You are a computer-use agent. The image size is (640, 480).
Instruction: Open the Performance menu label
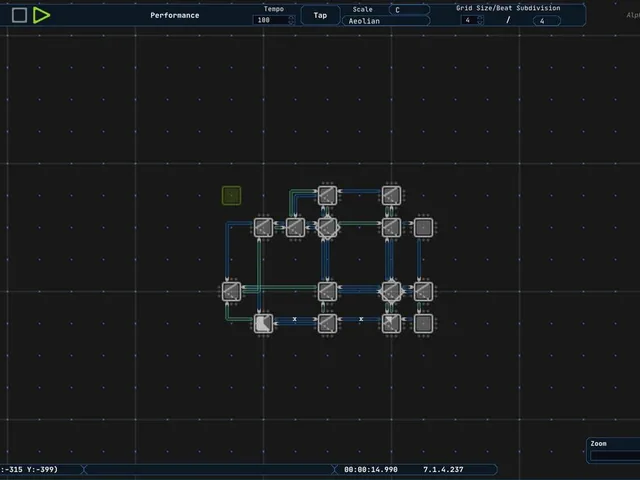coord(175,15)
